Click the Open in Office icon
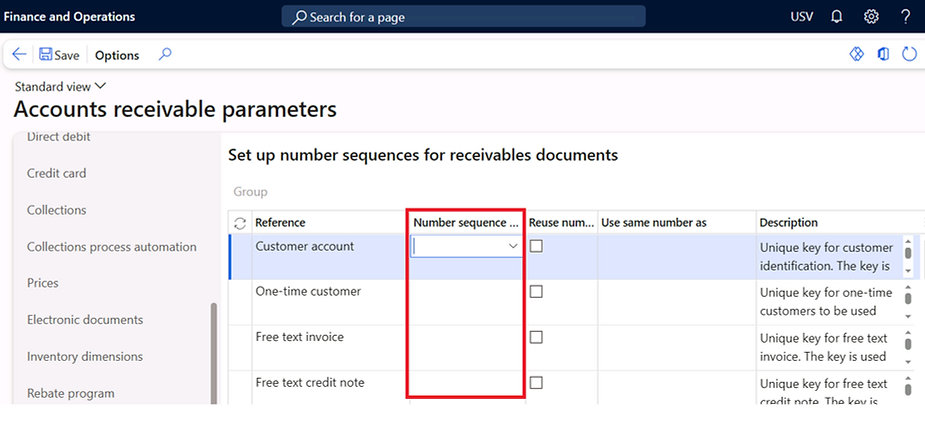Image resolution: width=925 pixels, height=434 pixels. point(883,55)
